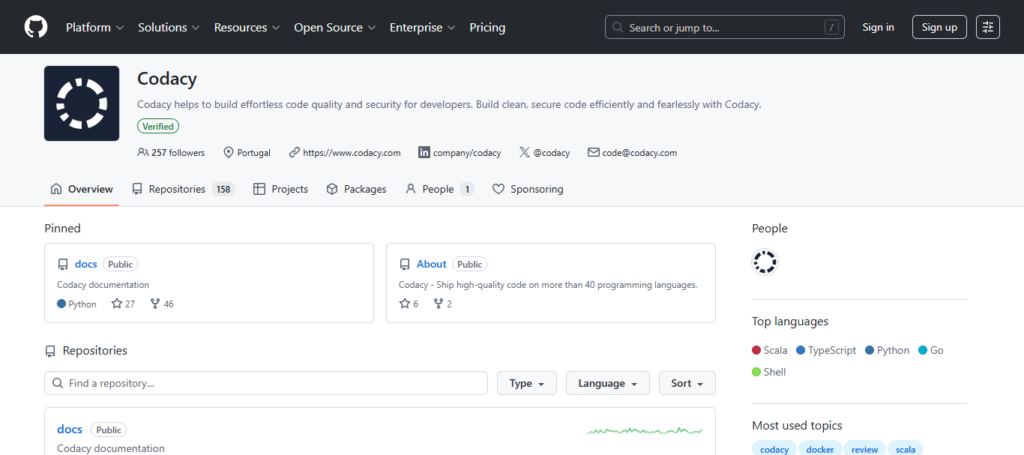1024x455 pixels.
Task: Filter by Shell language
Action: click(769, 372)
